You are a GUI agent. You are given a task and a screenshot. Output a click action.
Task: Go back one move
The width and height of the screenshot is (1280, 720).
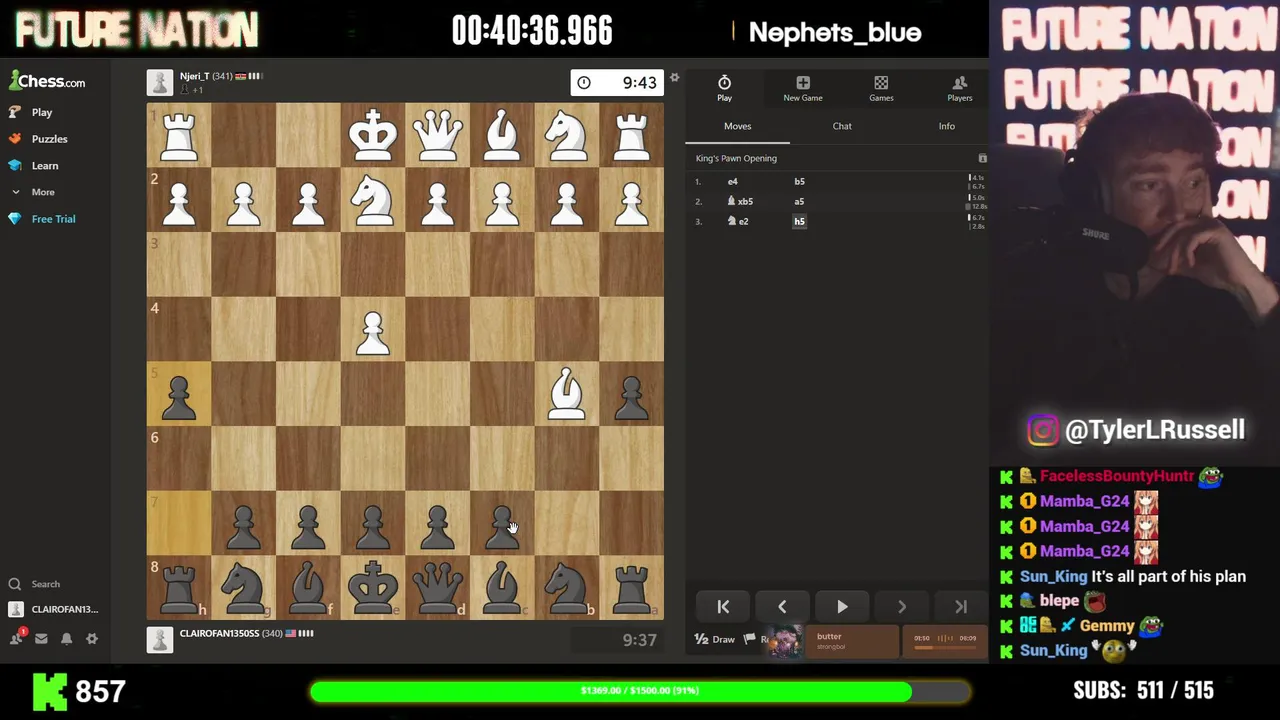[782, 607]
